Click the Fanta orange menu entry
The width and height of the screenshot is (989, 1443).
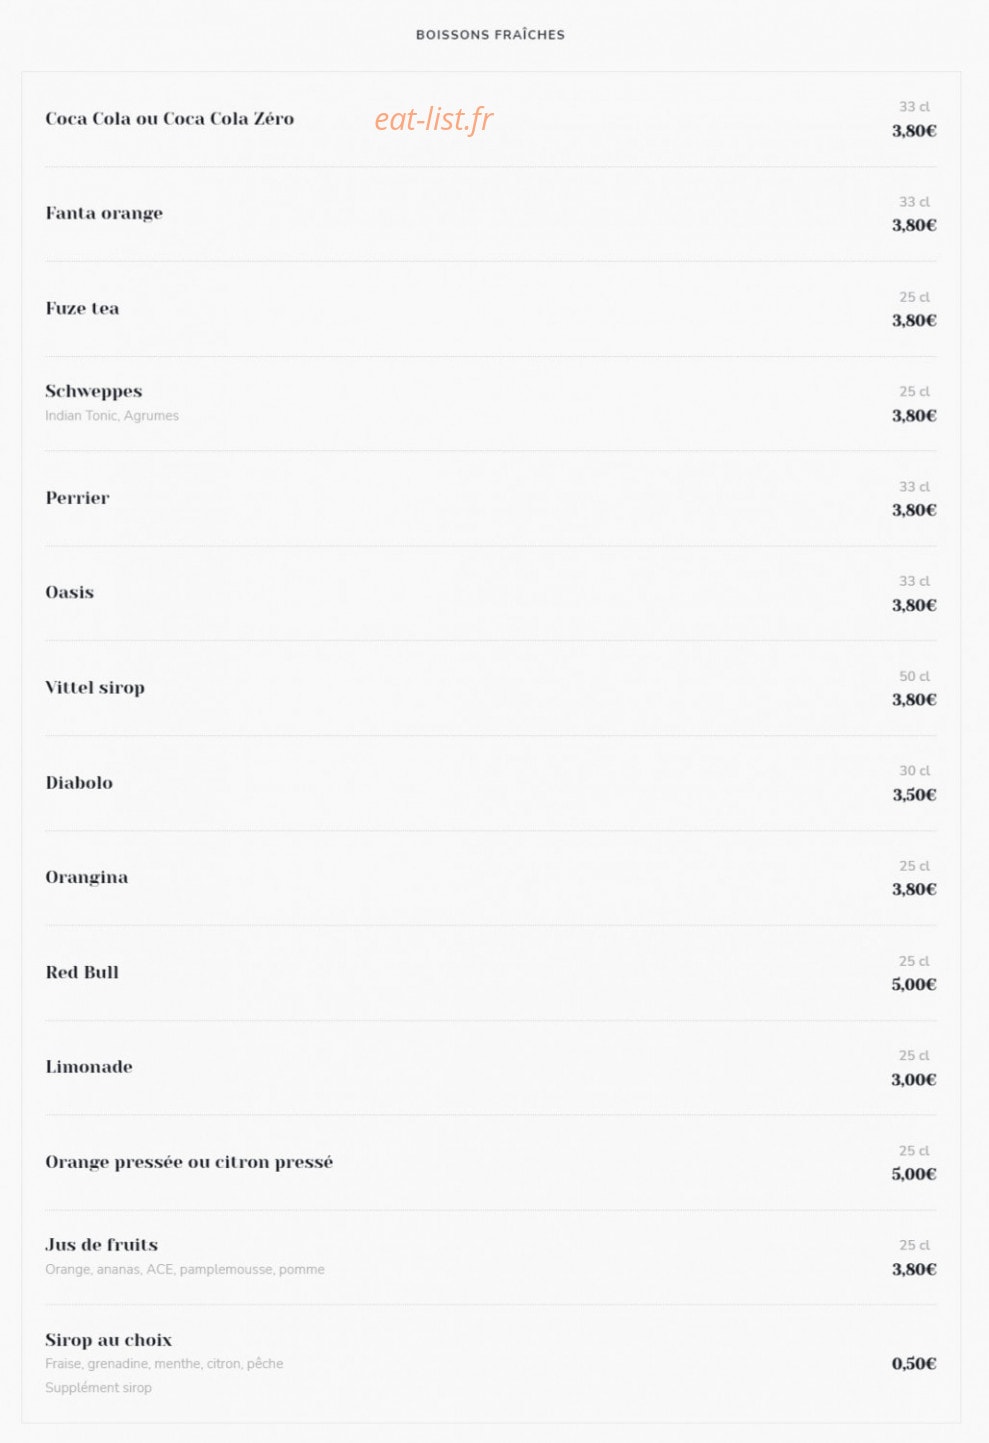tap(104, 213)
